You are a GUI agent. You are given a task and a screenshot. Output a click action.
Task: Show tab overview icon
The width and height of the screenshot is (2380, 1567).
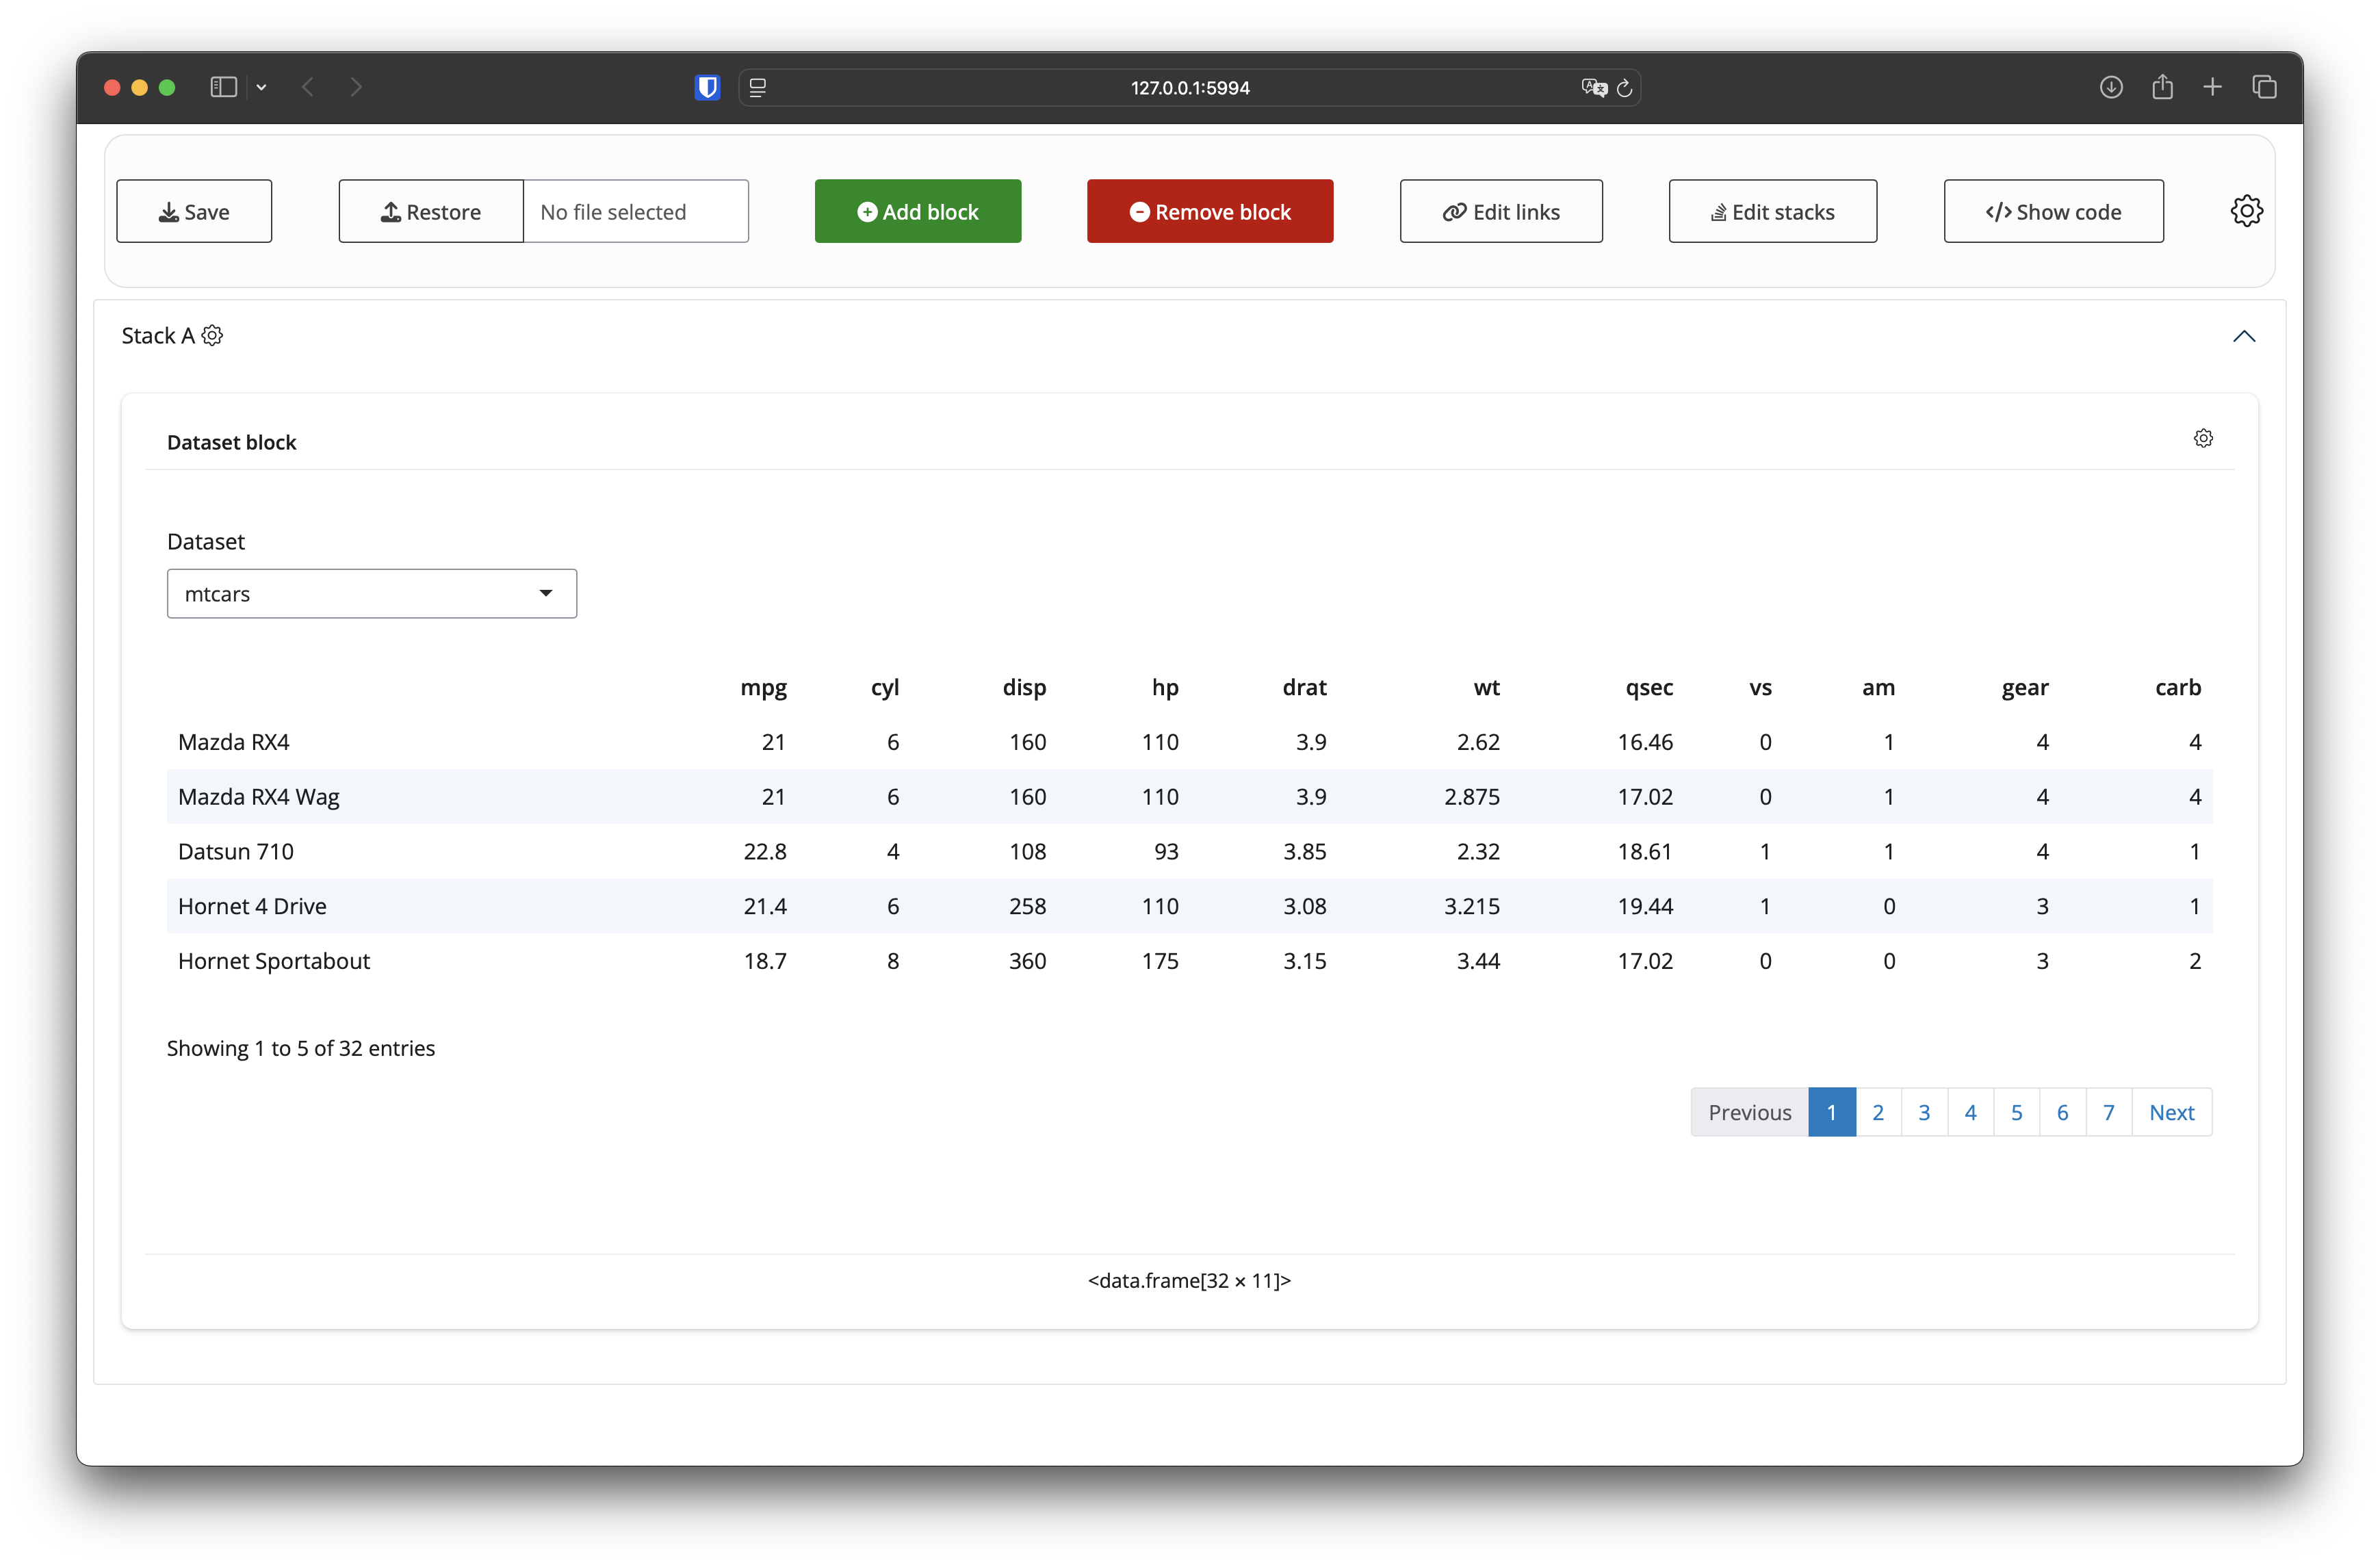tap(2264, 88)
